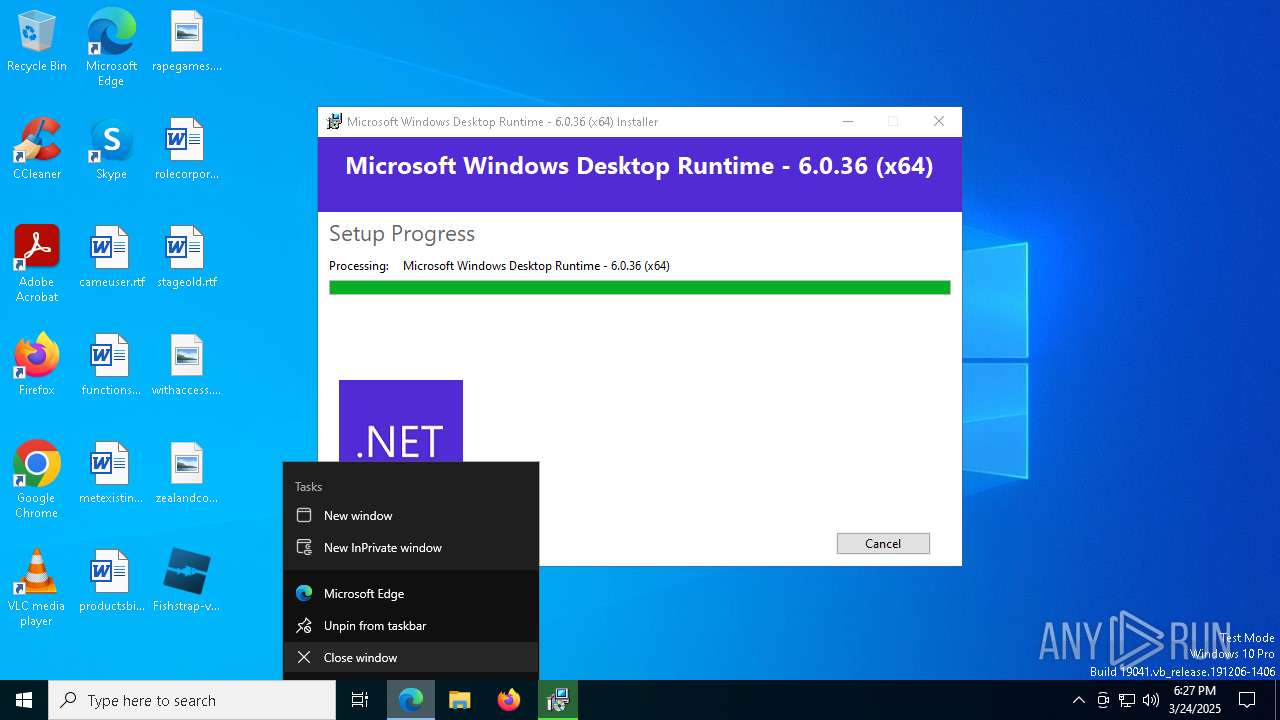Open the network status tray icon

(1127, 700)
